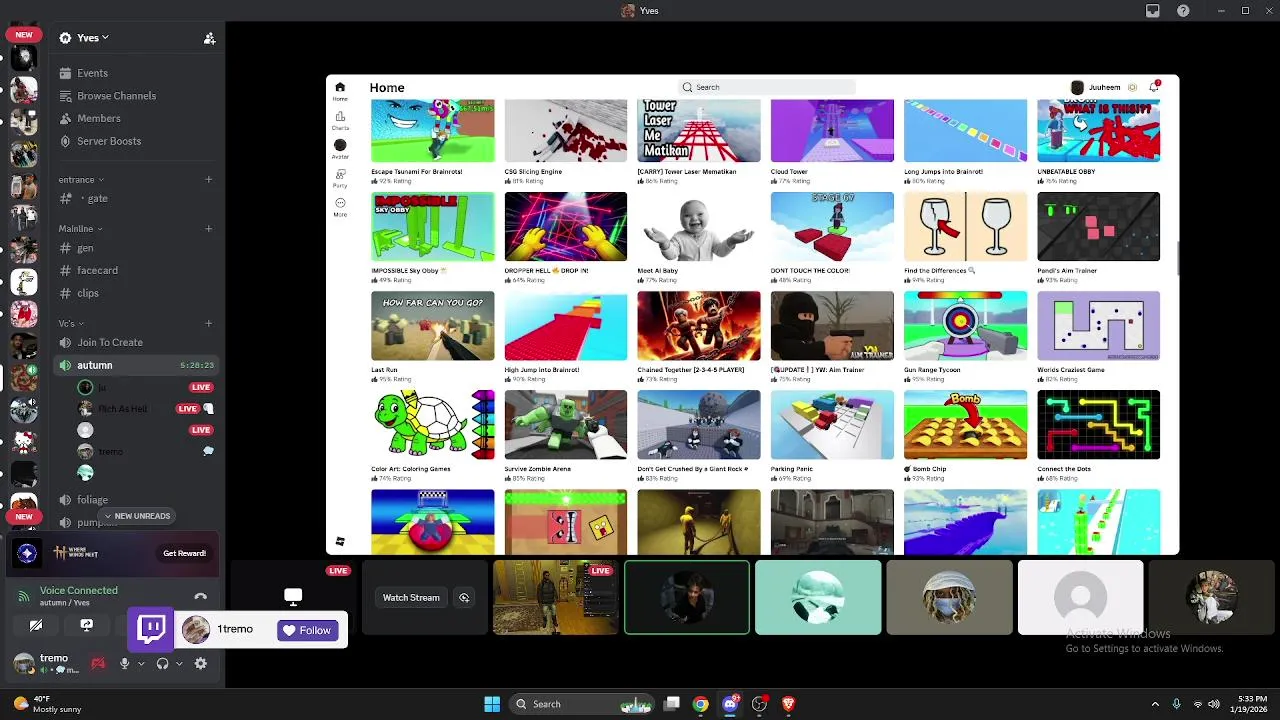Image resolution: width=1280 pixels, height=720 pixels.
Task: Jump to NEW UNREADS in channel list
Action: (x=137, y=516)
